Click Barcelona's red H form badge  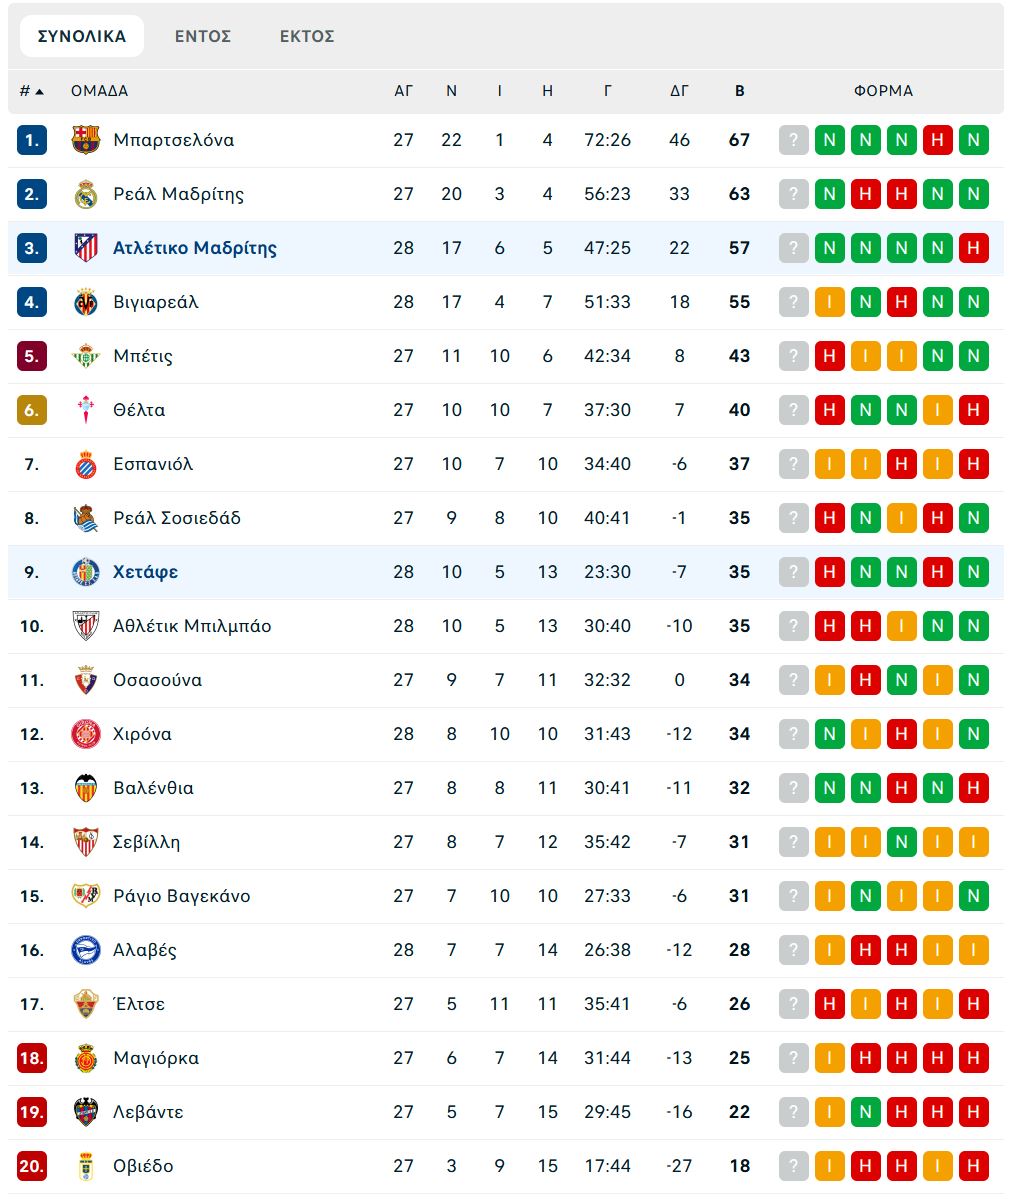(937, 140)
